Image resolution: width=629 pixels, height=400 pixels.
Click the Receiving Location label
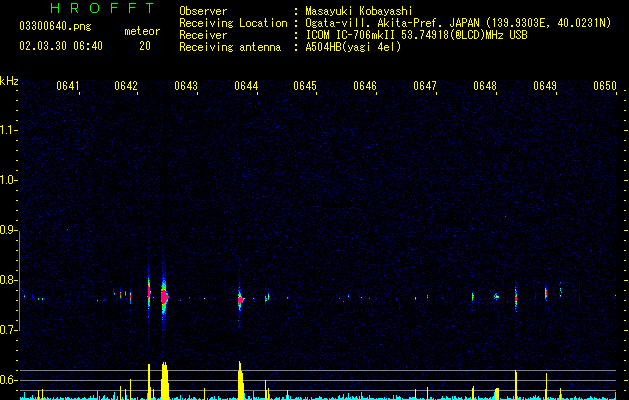233,23
